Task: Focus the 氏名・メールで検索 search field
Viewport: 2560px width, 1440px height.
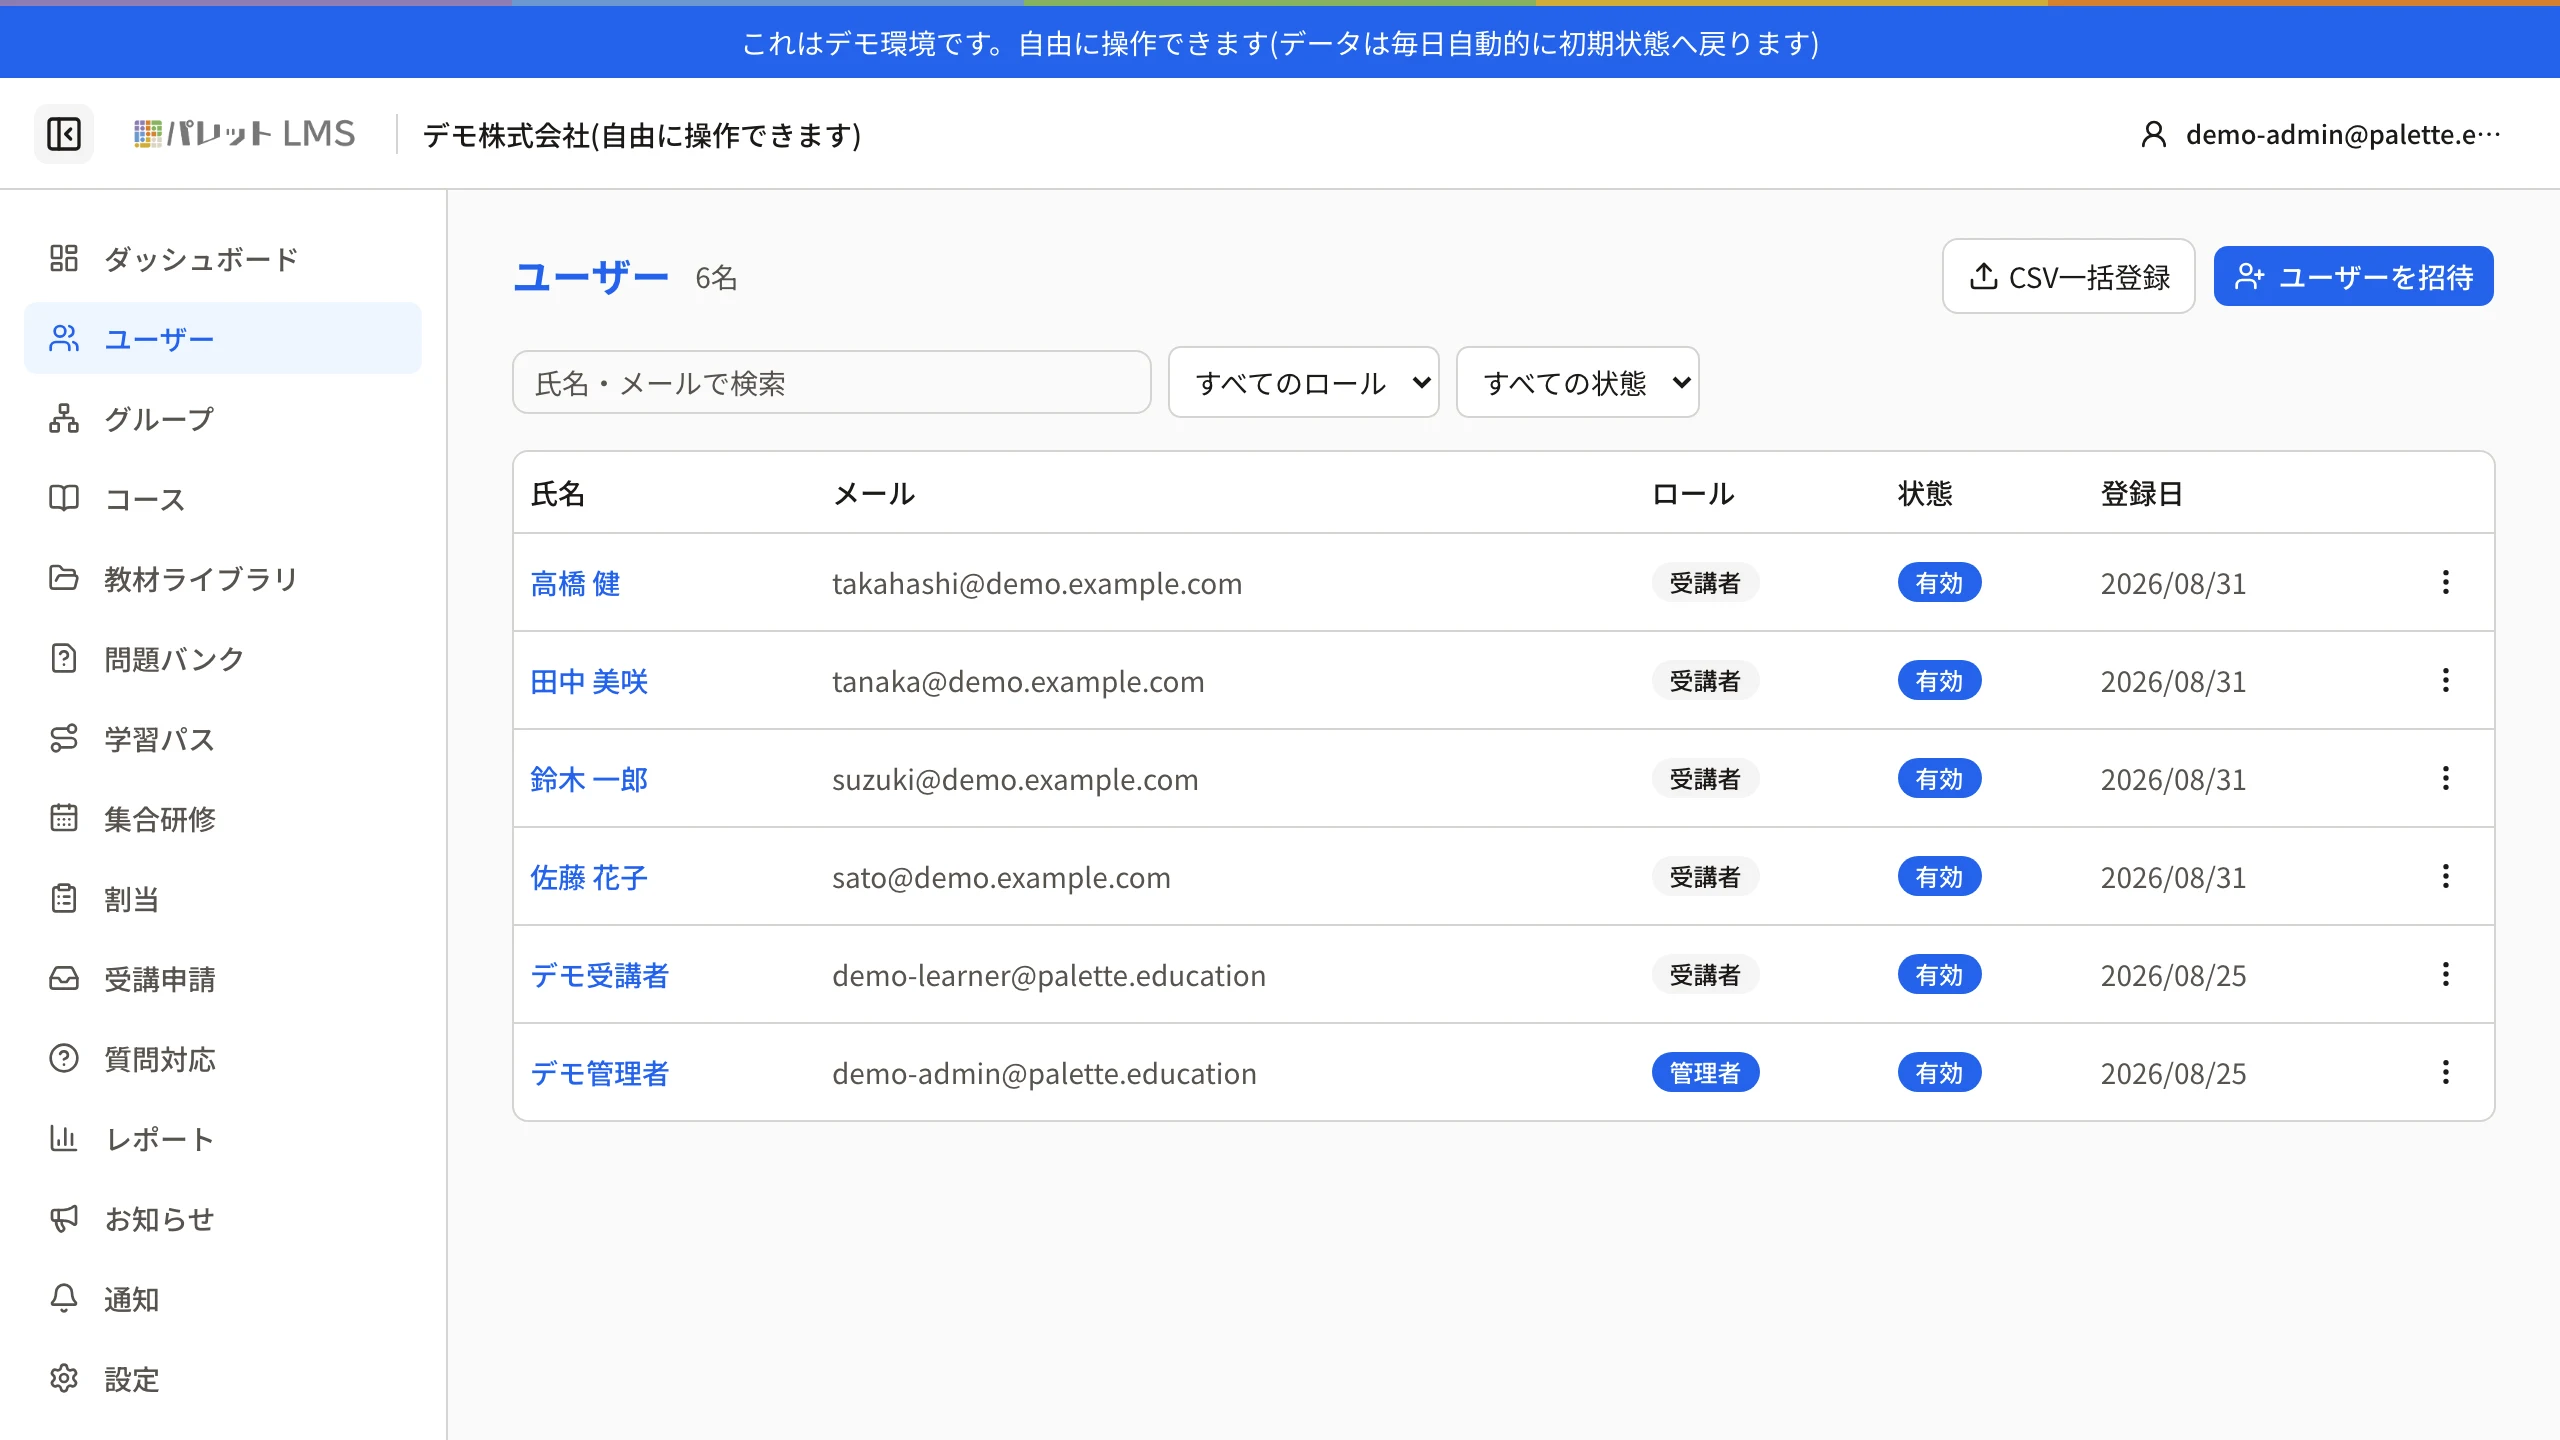Action: [x=831, y=382]
